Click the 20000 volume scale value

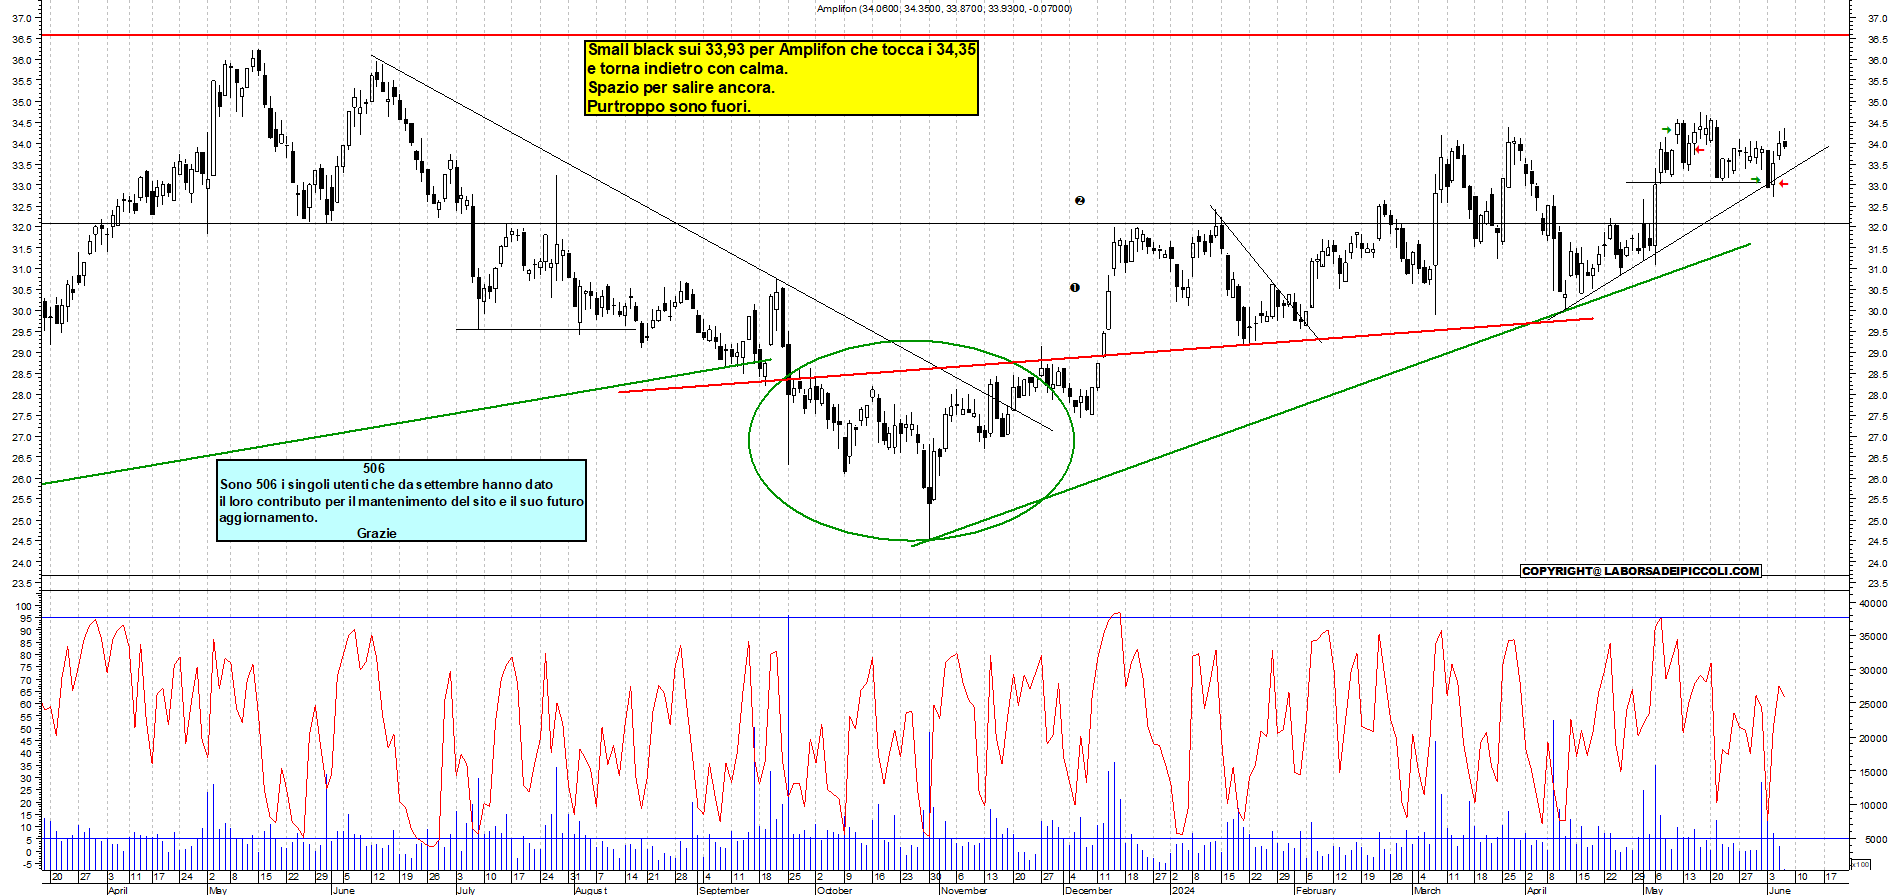coord(1872,739)
